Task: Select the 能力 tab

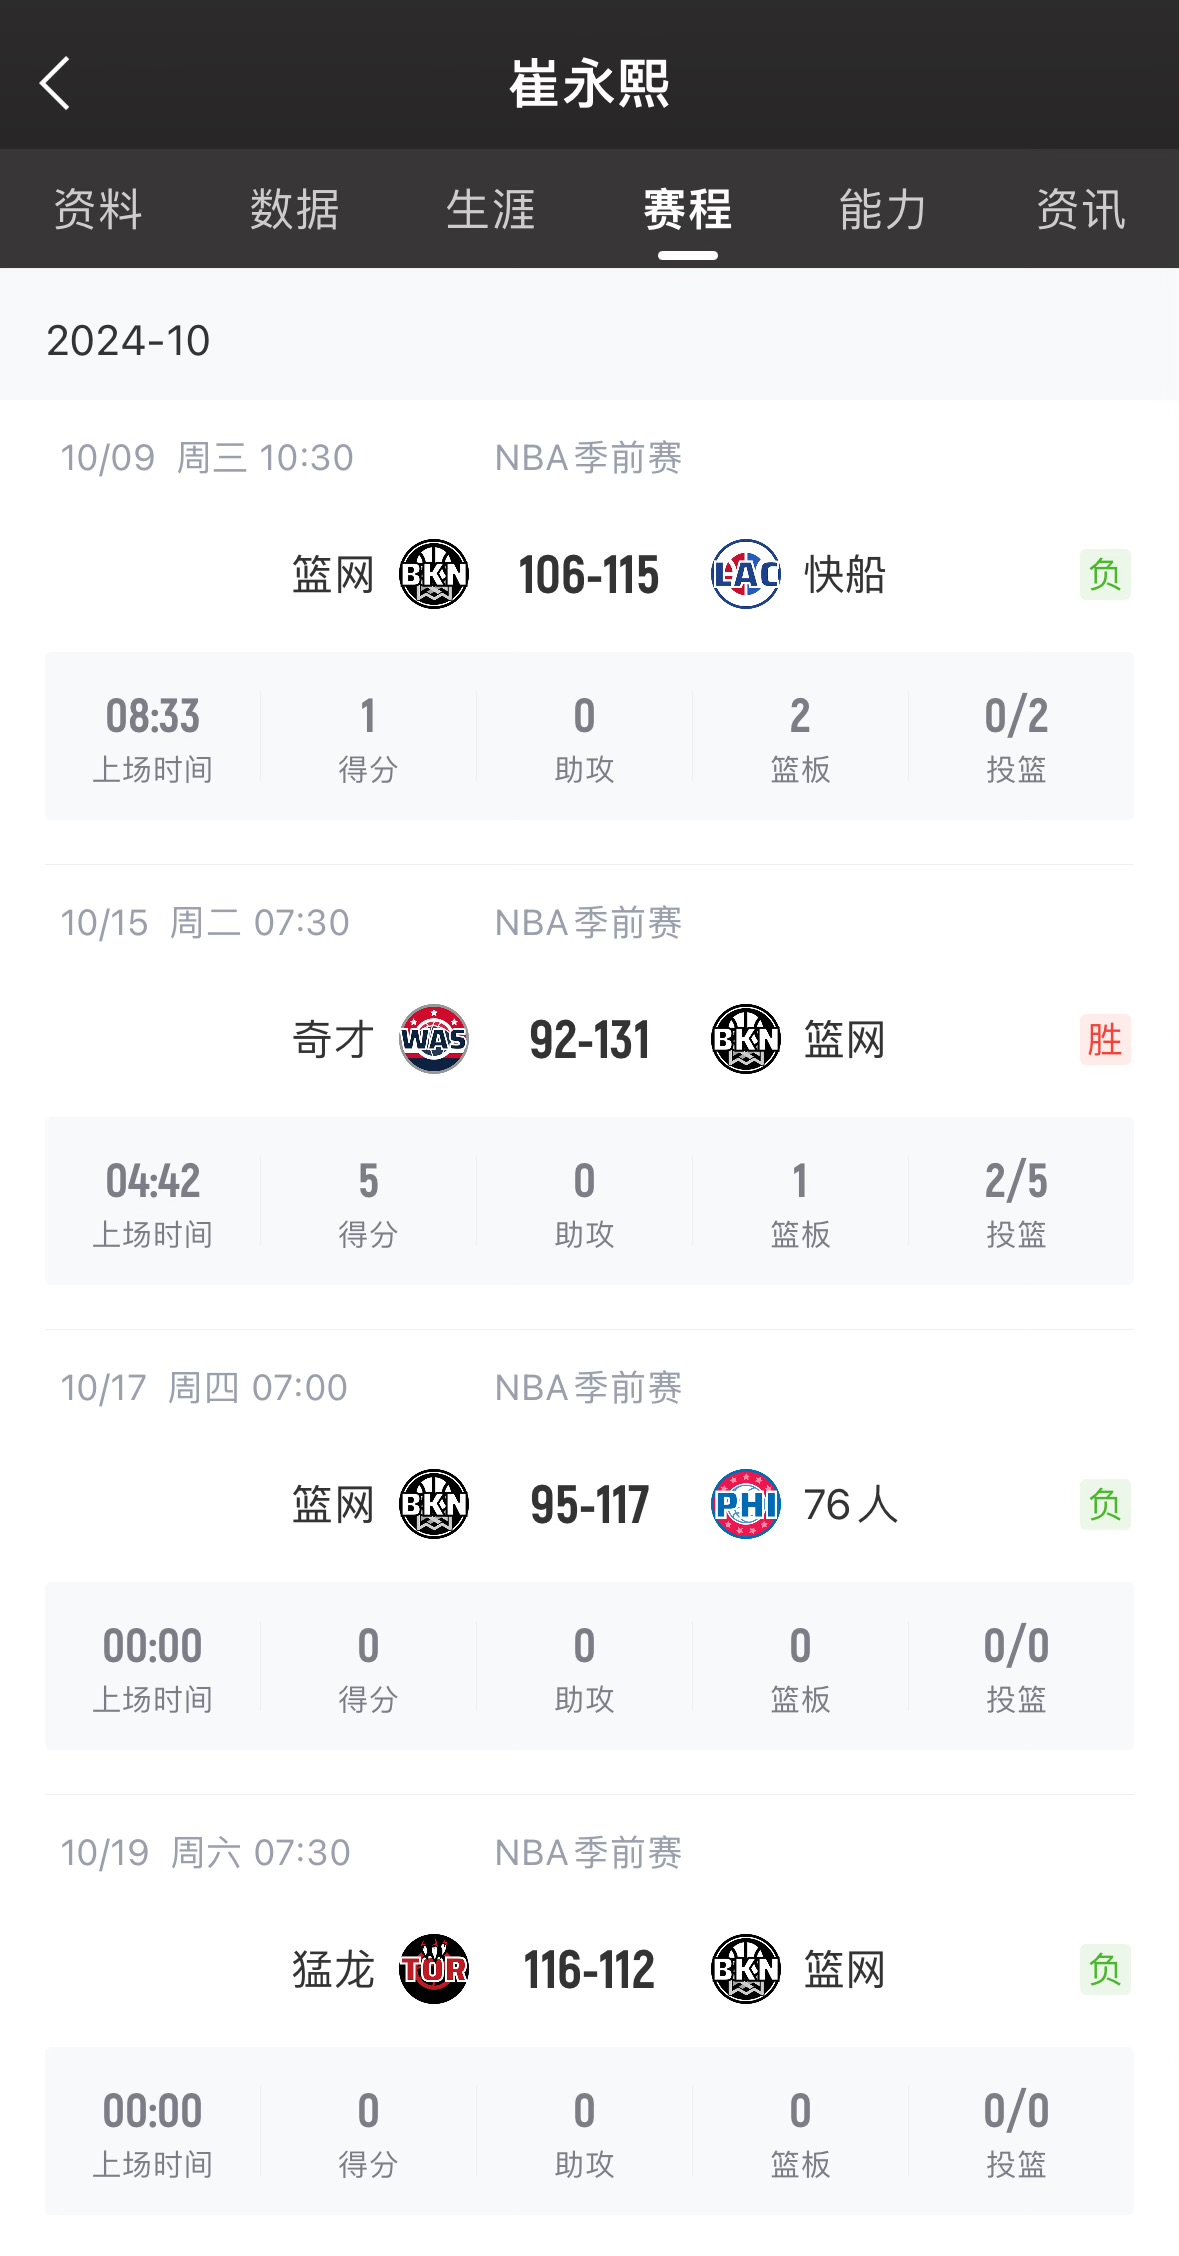Action: [x=883, y=210]
